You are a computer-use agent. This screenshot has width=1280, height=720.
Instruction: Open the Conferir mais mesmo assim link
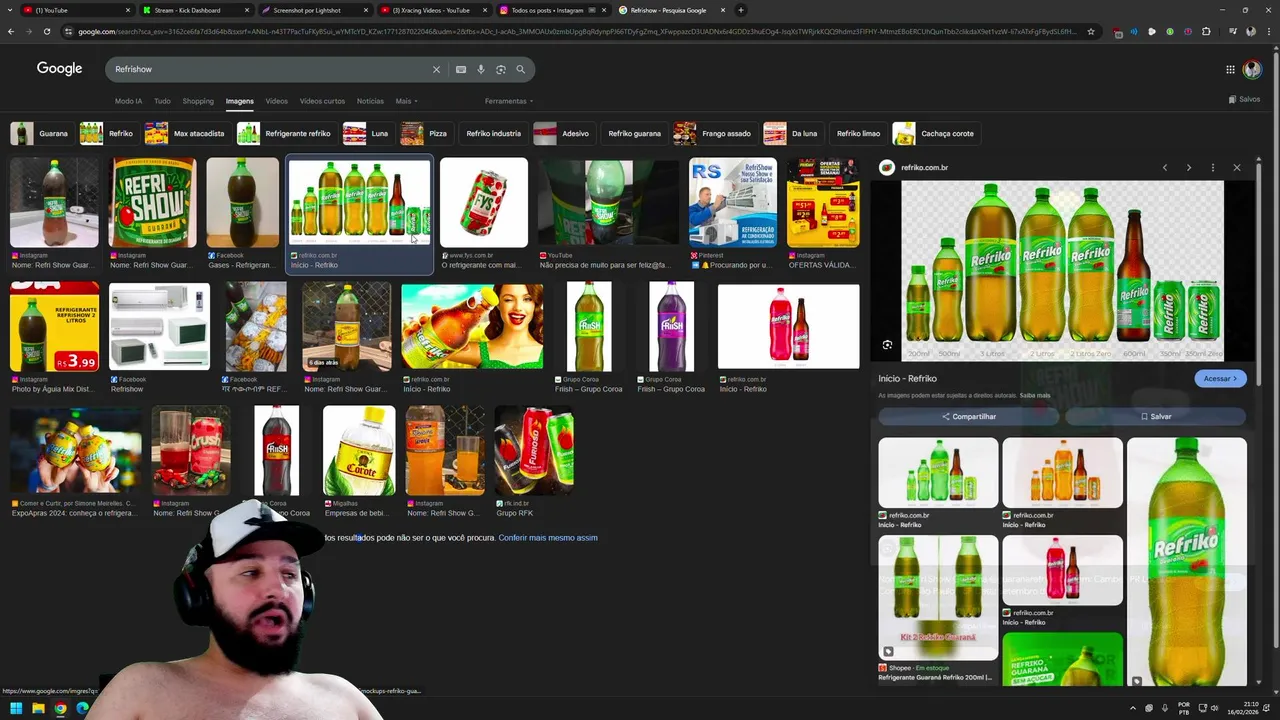(548, 538)
